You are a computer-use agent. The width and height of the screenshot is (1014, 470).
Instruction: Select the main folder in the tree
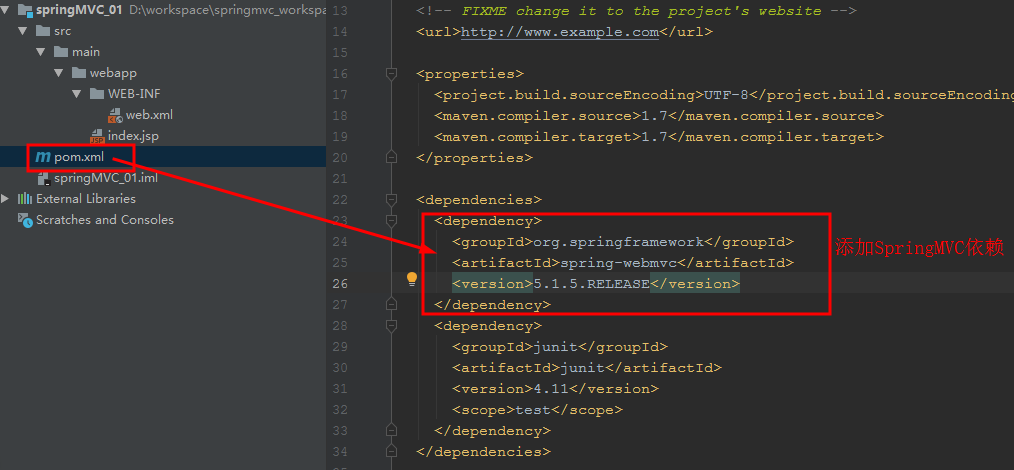[x=86, y=52]
